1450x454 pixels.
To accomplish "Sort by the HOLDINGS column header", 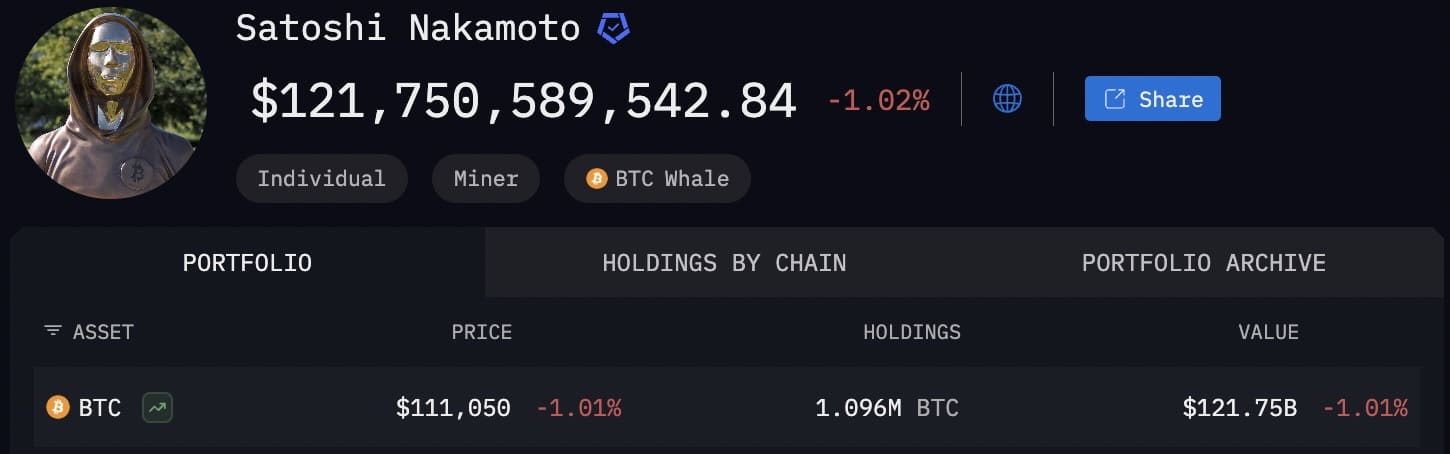I will (x=911, y=332).
